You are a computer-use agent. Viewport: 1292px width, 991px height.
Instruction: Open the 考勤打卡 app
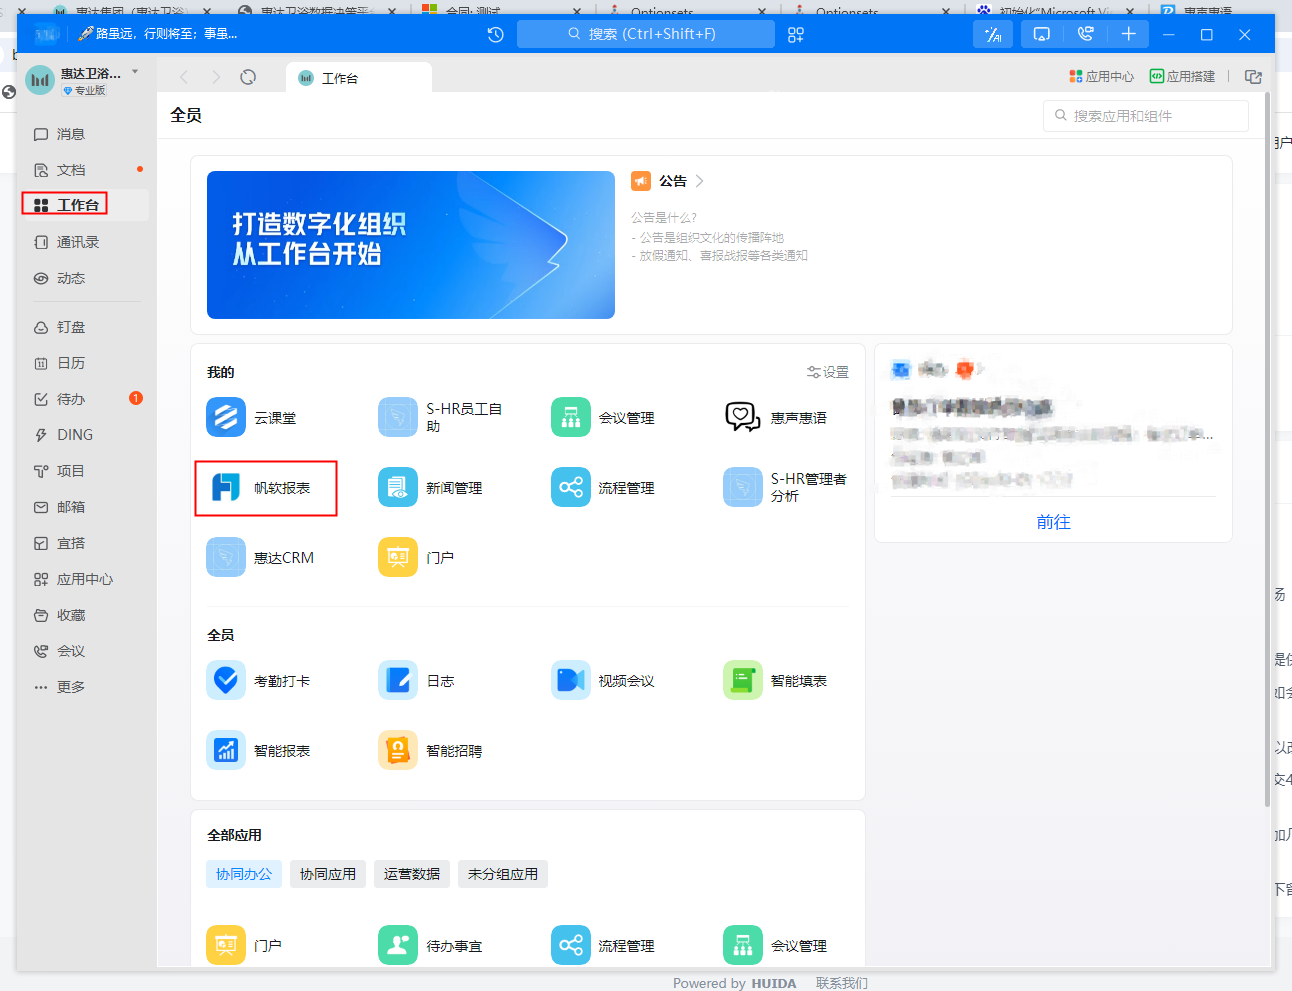(x=226, y=680)
